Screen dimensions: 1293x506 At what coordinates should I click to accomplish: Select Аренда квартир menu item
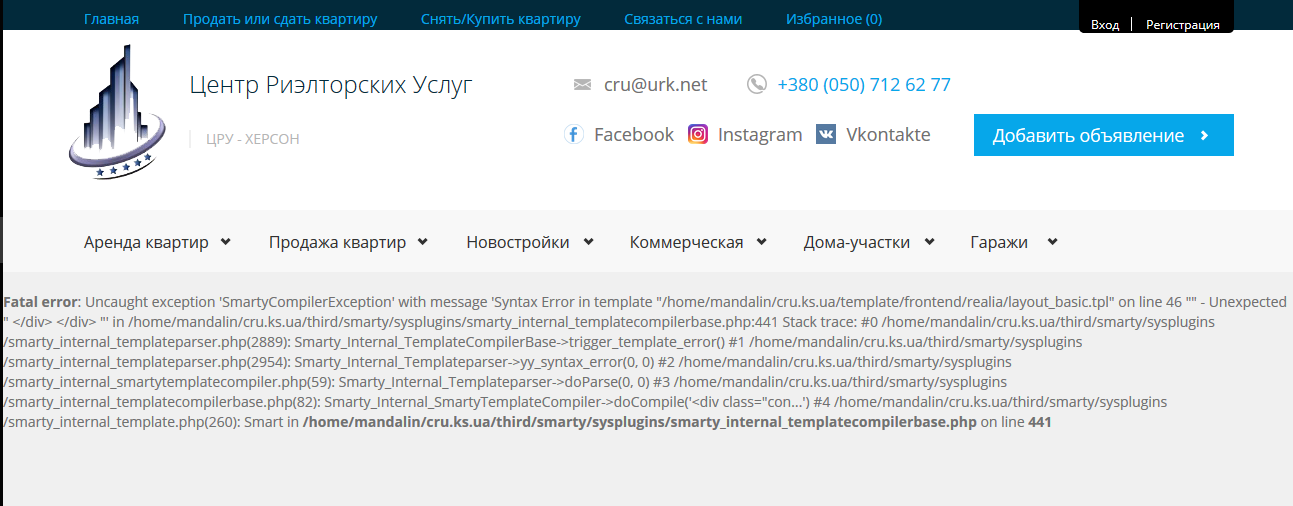point(146,242)
